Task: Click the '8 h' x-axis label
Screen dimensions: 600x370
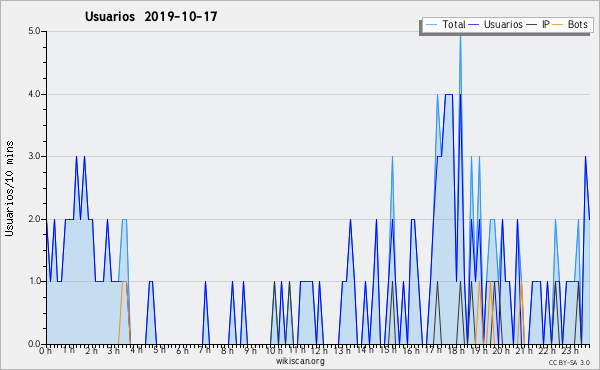Action: pos(227,350)
